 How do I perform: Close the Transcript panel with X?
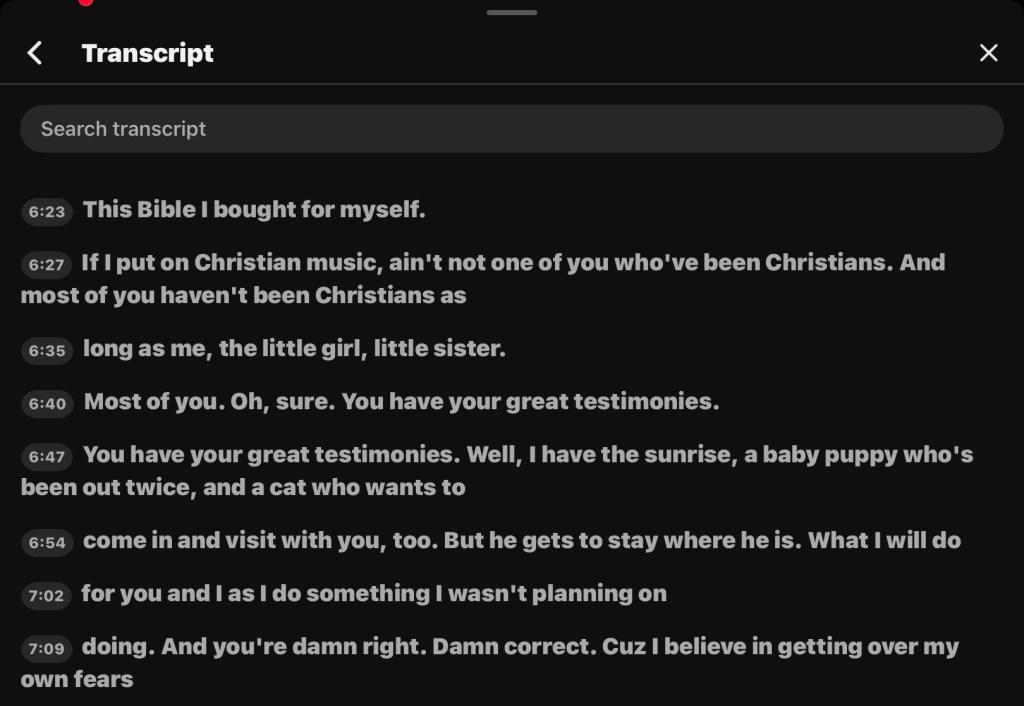988,53
